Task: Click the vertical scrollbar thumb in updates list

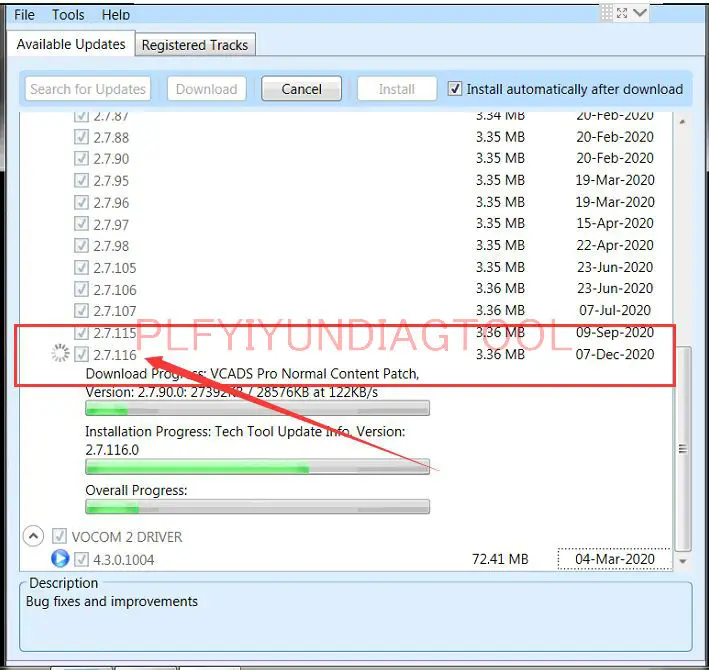Action: 683,449
